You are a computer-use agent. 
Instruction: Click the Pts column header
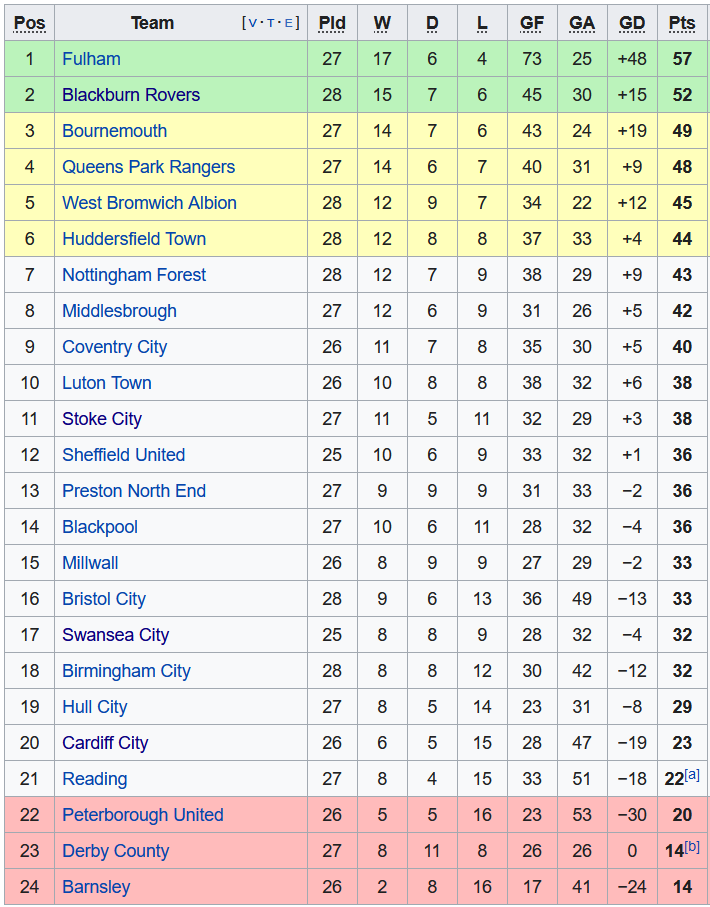pos(682,23)
